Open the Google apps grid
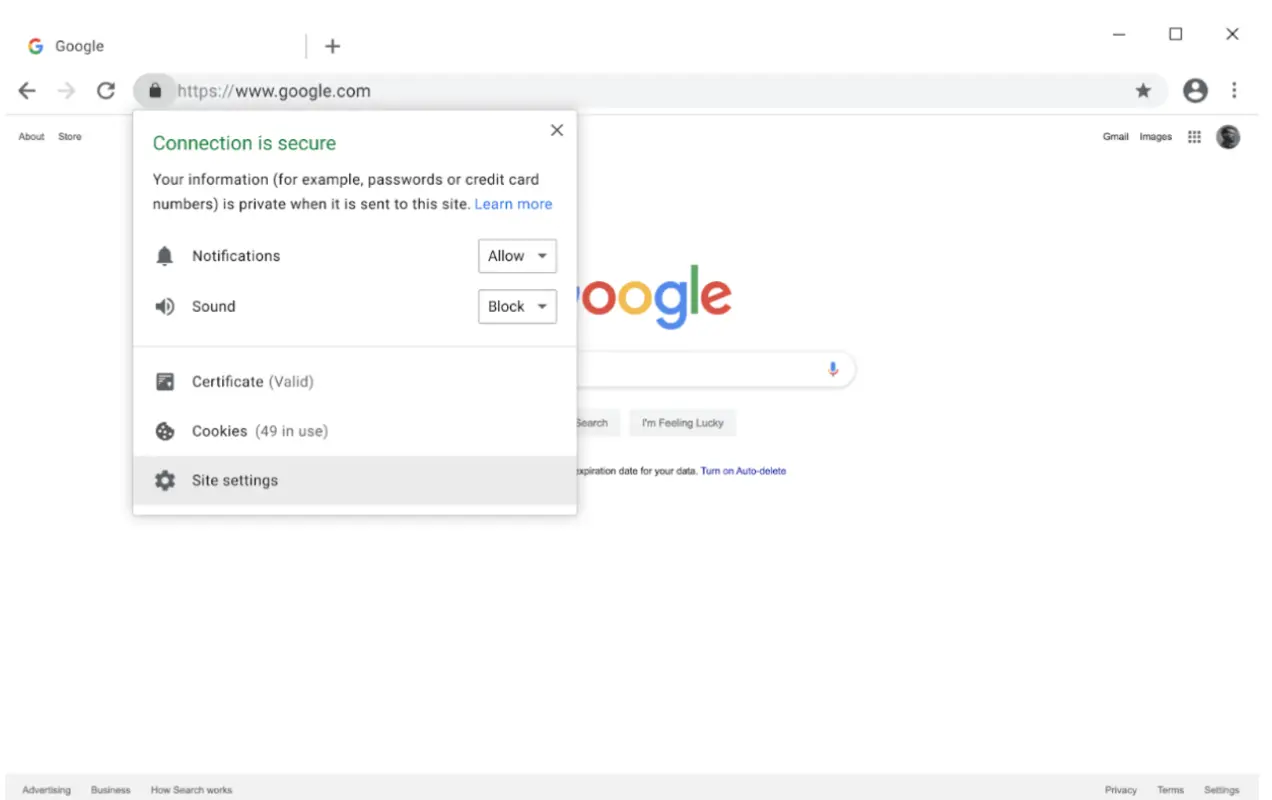Image resolution: width=1272 pixels, height=800 pixels. pos(1194,136)
